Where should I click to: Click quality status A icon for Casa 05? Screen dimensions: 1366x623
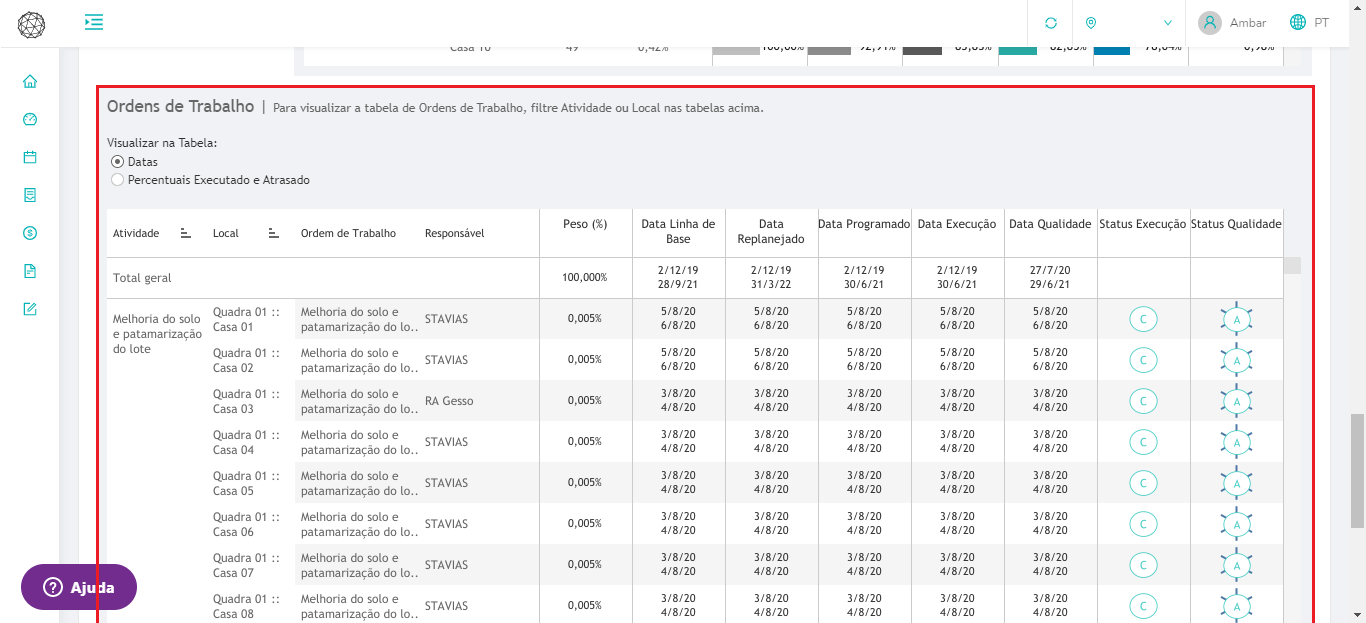click(1237, 484)
